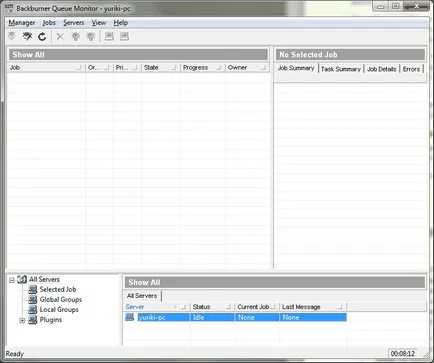Image resolution: width=434 pixels, height=363 pixels.
Task: Click the Local Groups tree icon
Action: click(x=33, y=309)
